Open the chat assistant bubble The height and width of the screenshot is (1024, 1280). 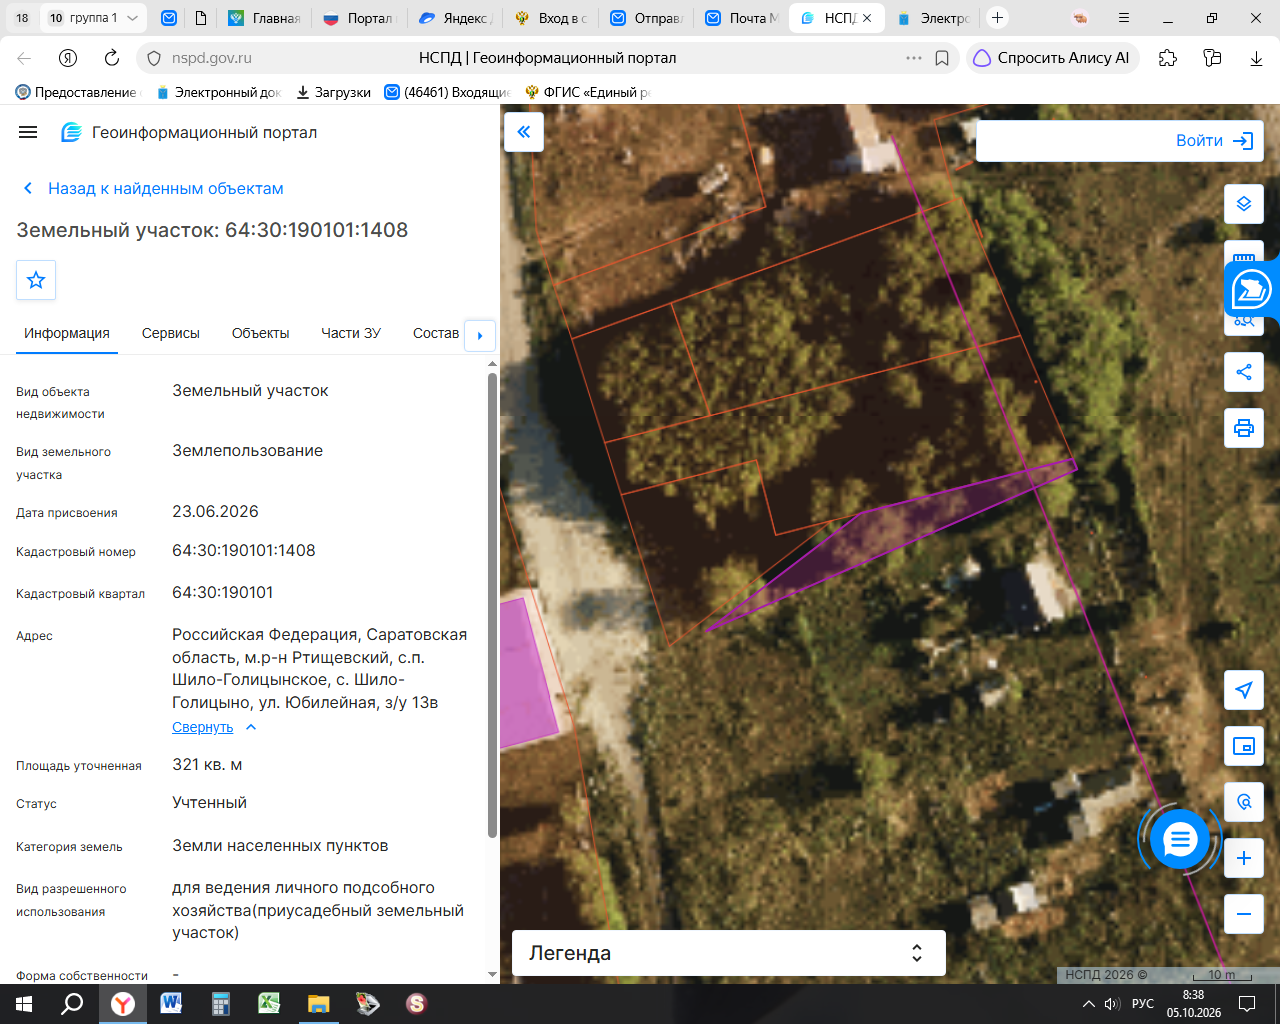(1180, 839)
